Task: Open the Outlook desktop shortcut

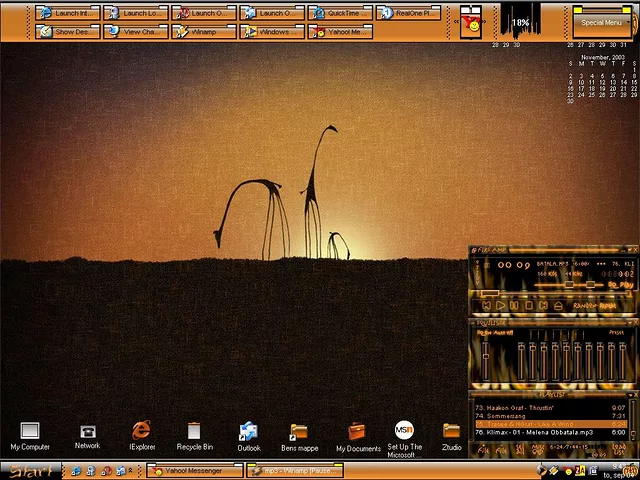Action: click(248, 432)
